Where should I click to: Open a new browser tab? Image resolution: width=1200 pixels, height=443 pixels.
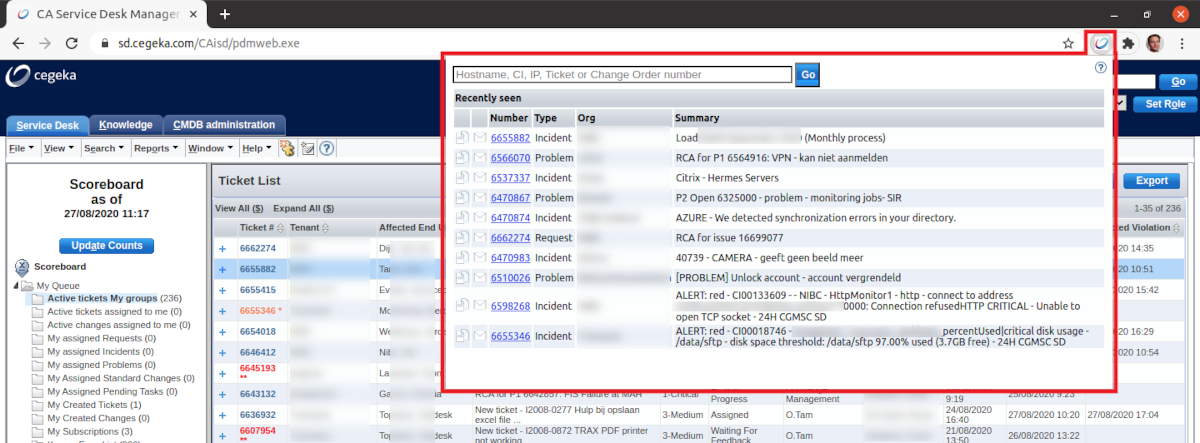click(x=225, y=14)
